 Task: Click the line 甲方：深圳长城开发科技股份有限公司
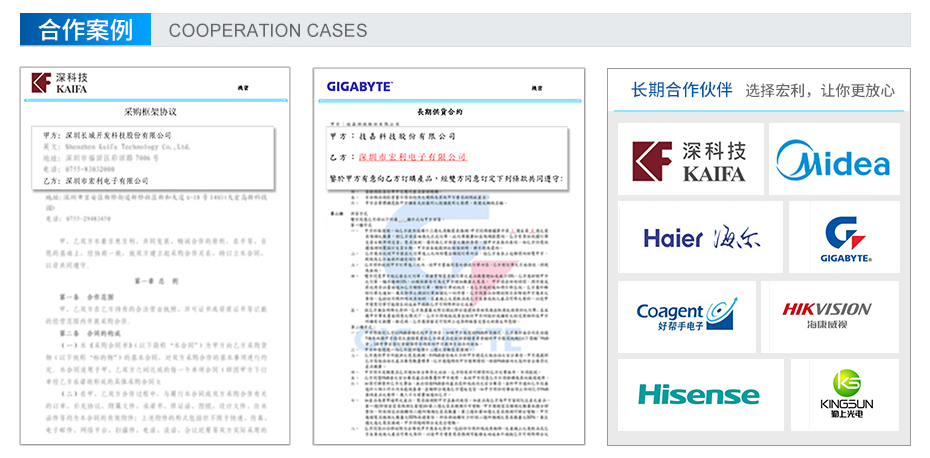tap(107, 136)
